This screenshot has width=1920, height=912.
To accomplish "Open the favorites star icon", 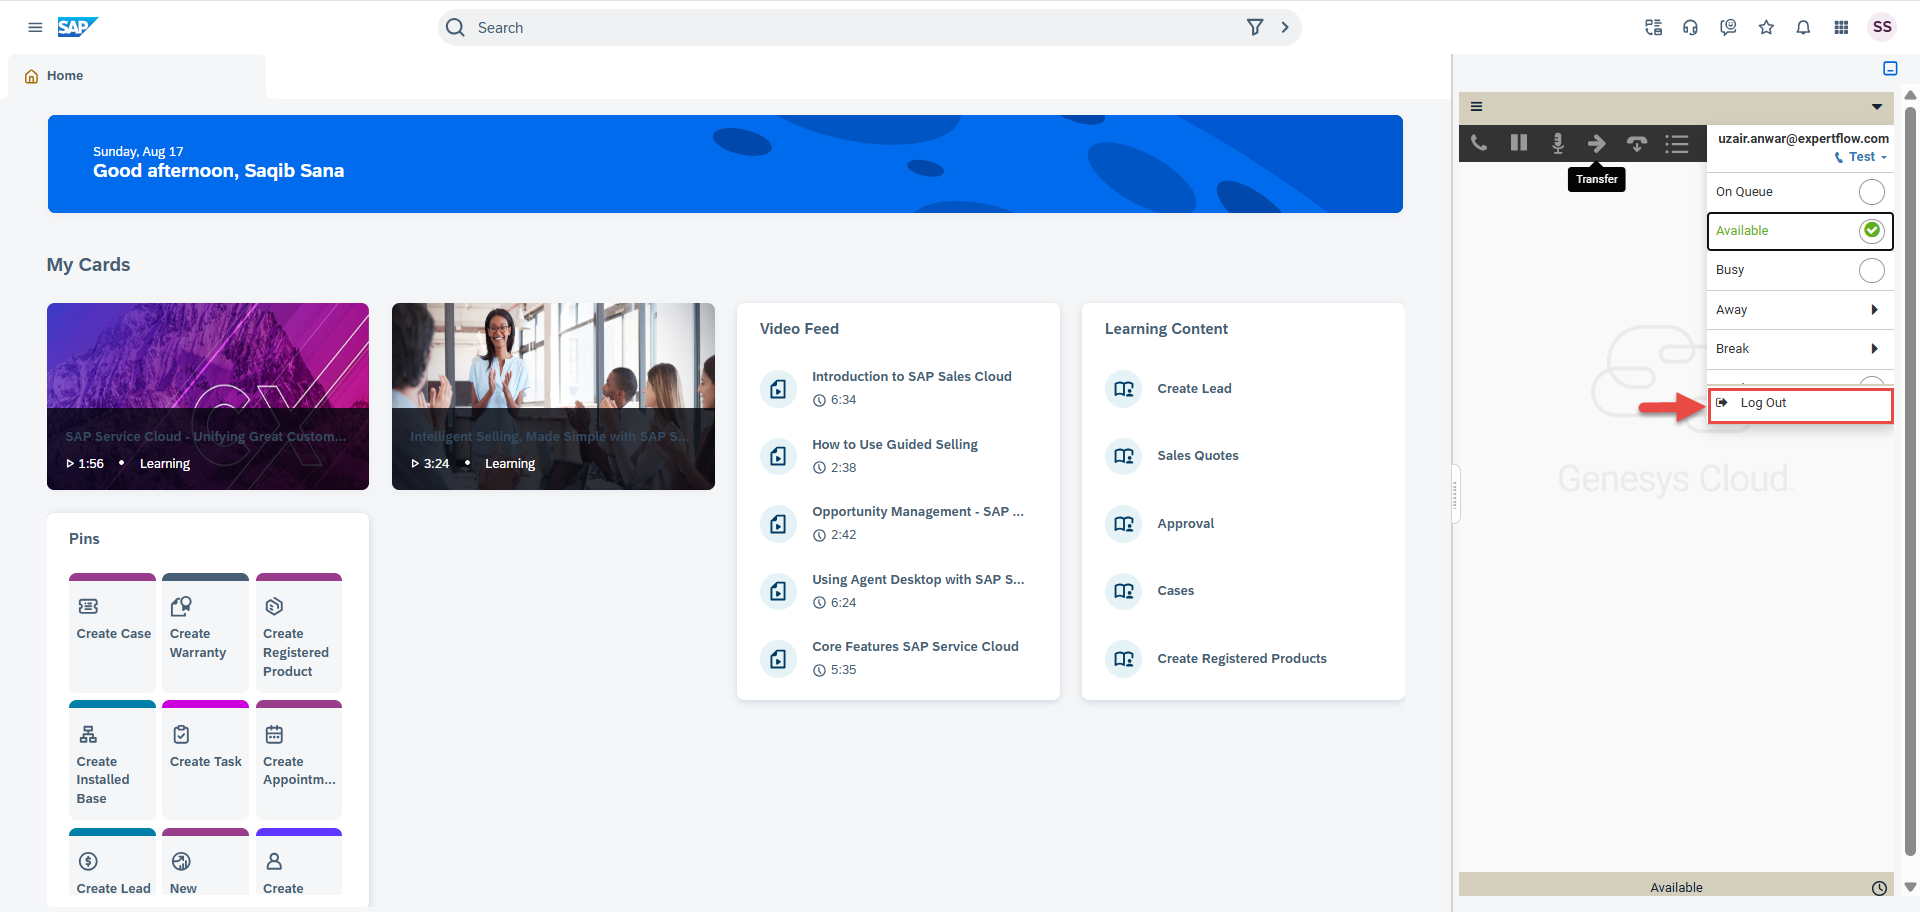I will click(x=1766, y=28).
